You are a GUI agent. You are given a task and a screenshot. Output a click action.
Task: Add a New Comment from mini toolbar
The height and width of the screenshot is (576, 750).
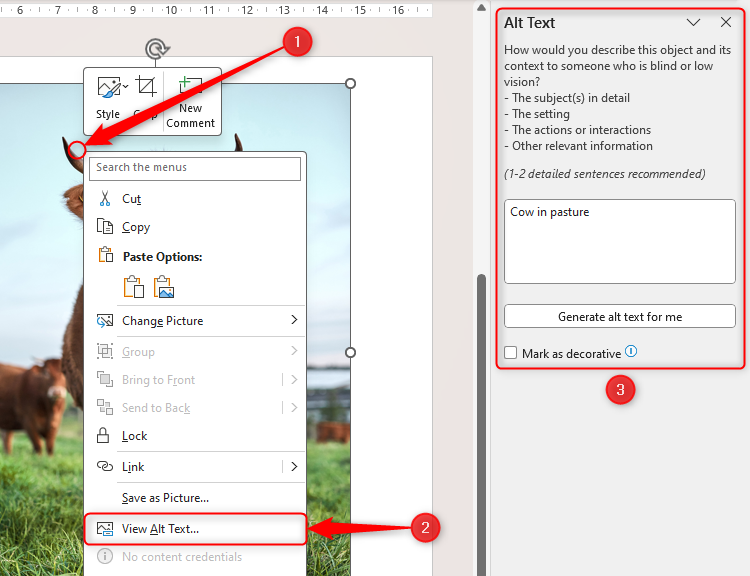(190, 90)
